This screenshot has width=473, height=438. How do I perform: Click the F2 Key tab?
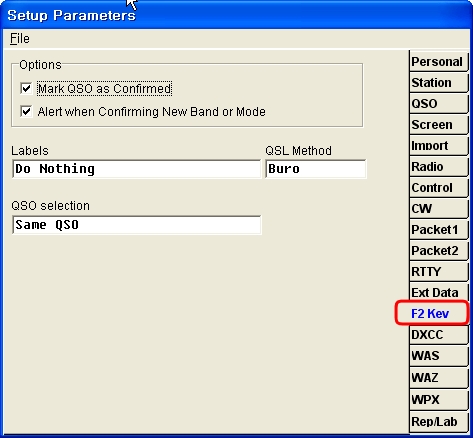click(432, 313)
